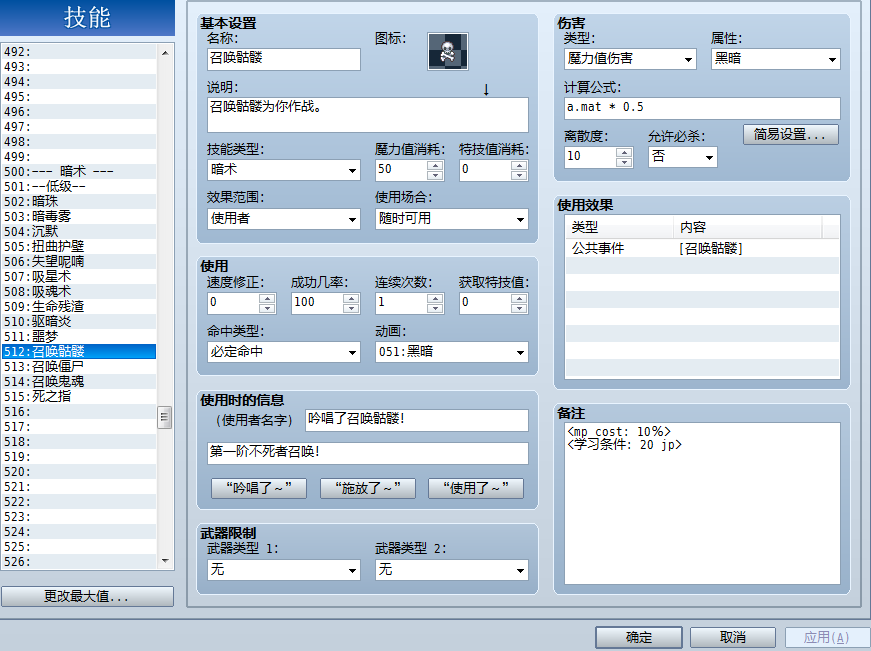Click the skill list scrollbar down arrow
This screenshot has width=871, height=651.
point(165,561)
